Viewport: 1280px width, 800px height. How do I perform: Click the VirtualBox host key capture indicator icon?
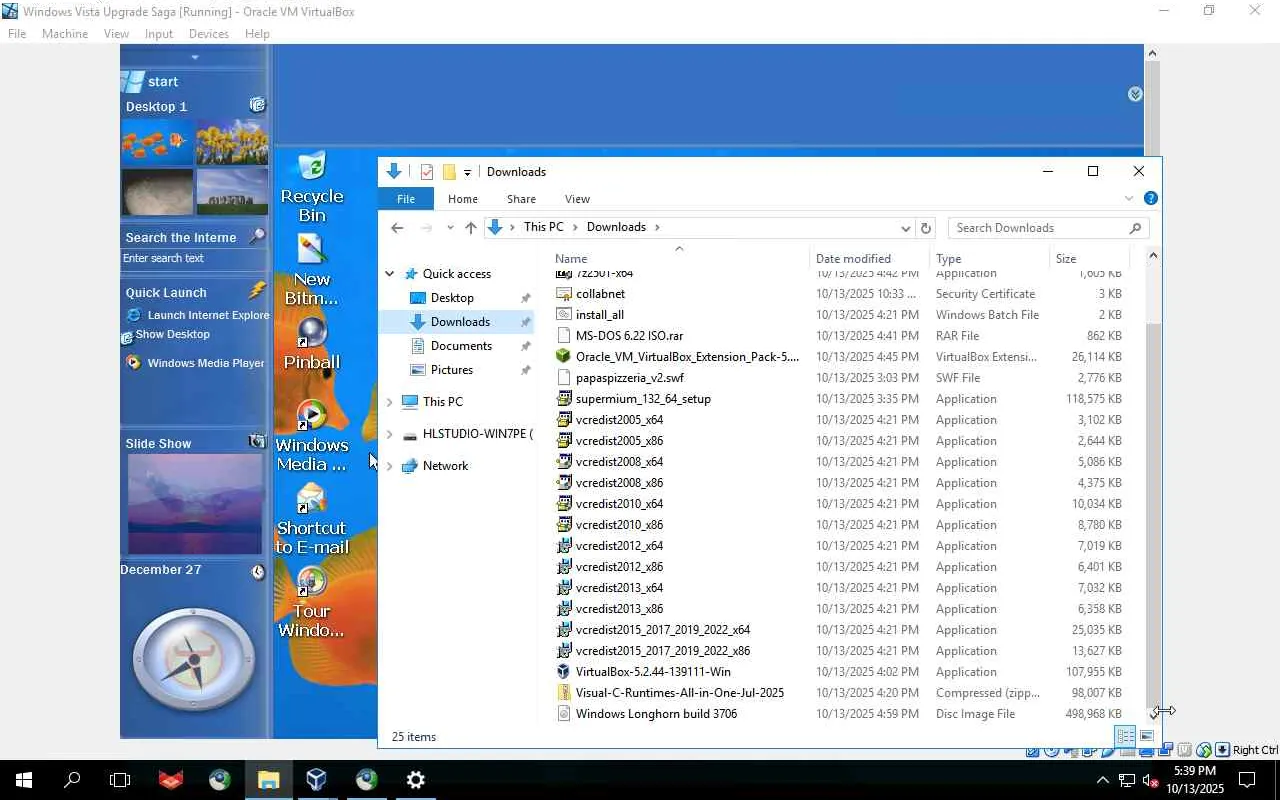(1222, 750)
